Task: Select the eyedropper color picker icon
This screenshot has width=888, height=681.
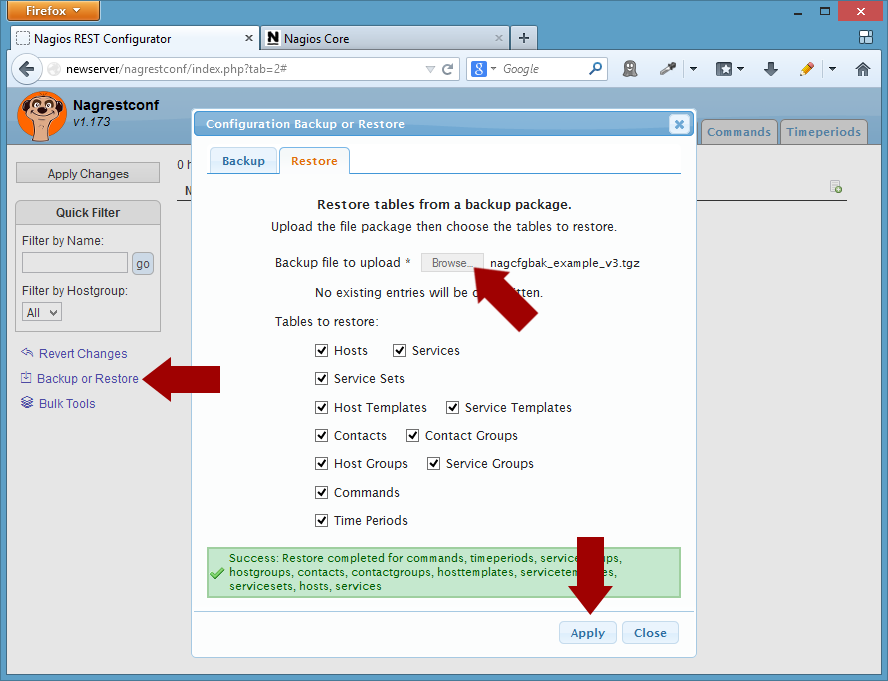Action: (668, 69)
